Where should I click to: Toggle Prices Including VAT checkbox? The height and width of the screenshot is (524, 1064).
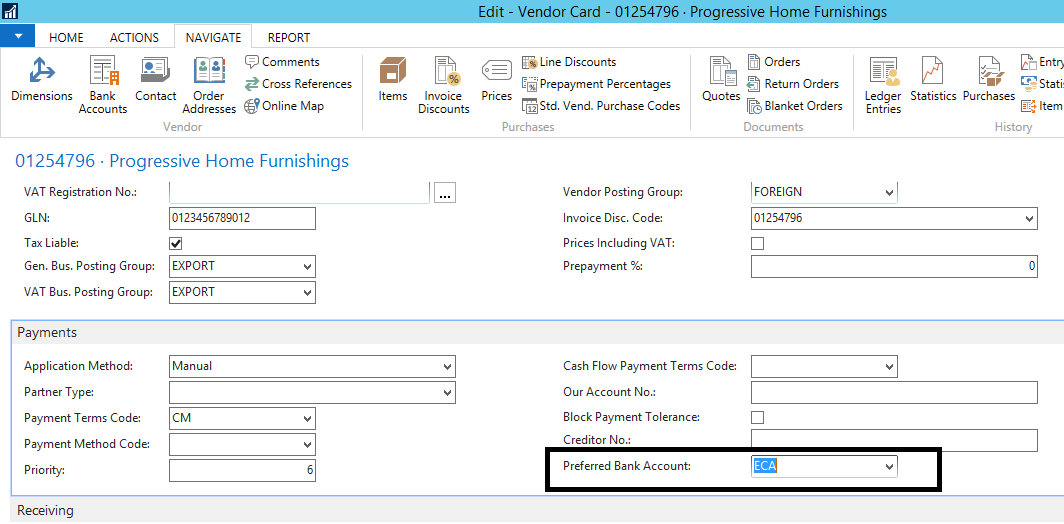(757, 243)
